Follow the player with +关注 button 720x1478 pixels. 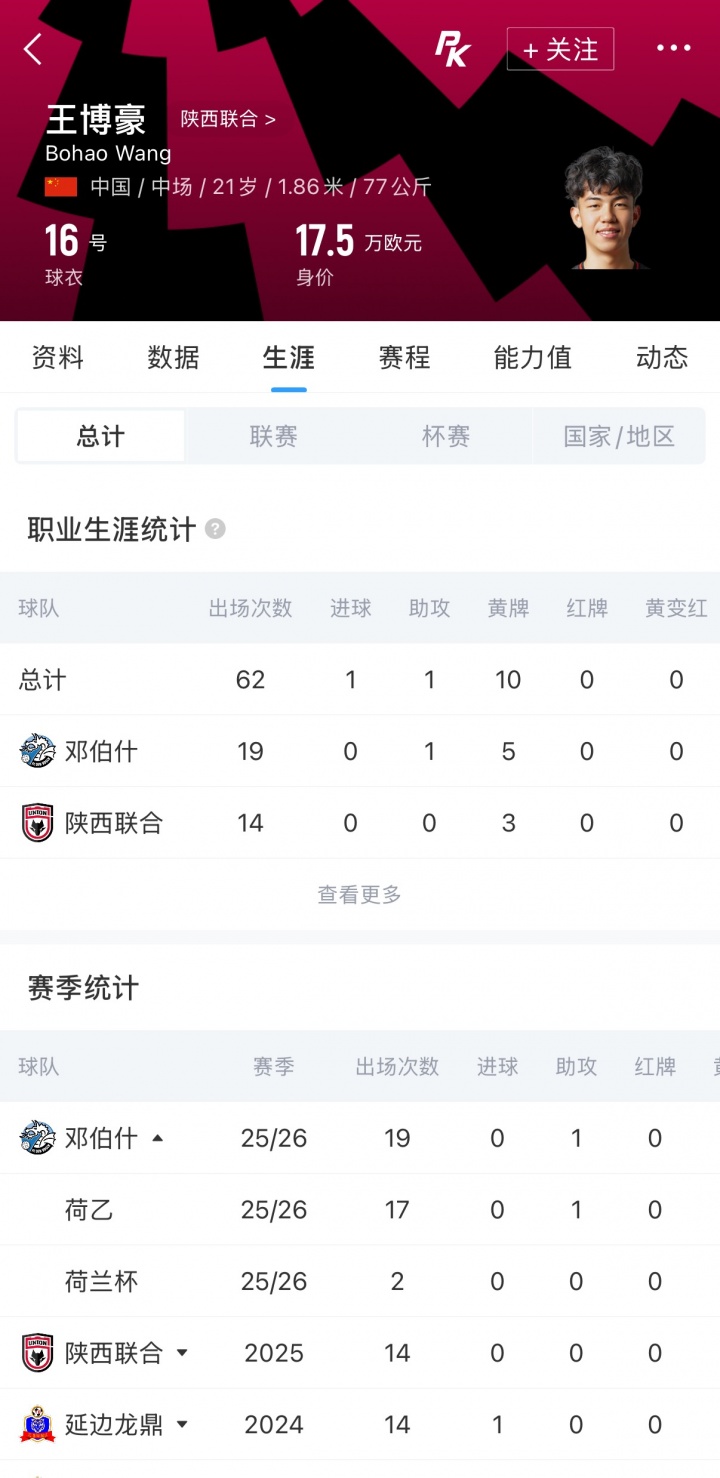pyautogui.click(x=560, y=49)
